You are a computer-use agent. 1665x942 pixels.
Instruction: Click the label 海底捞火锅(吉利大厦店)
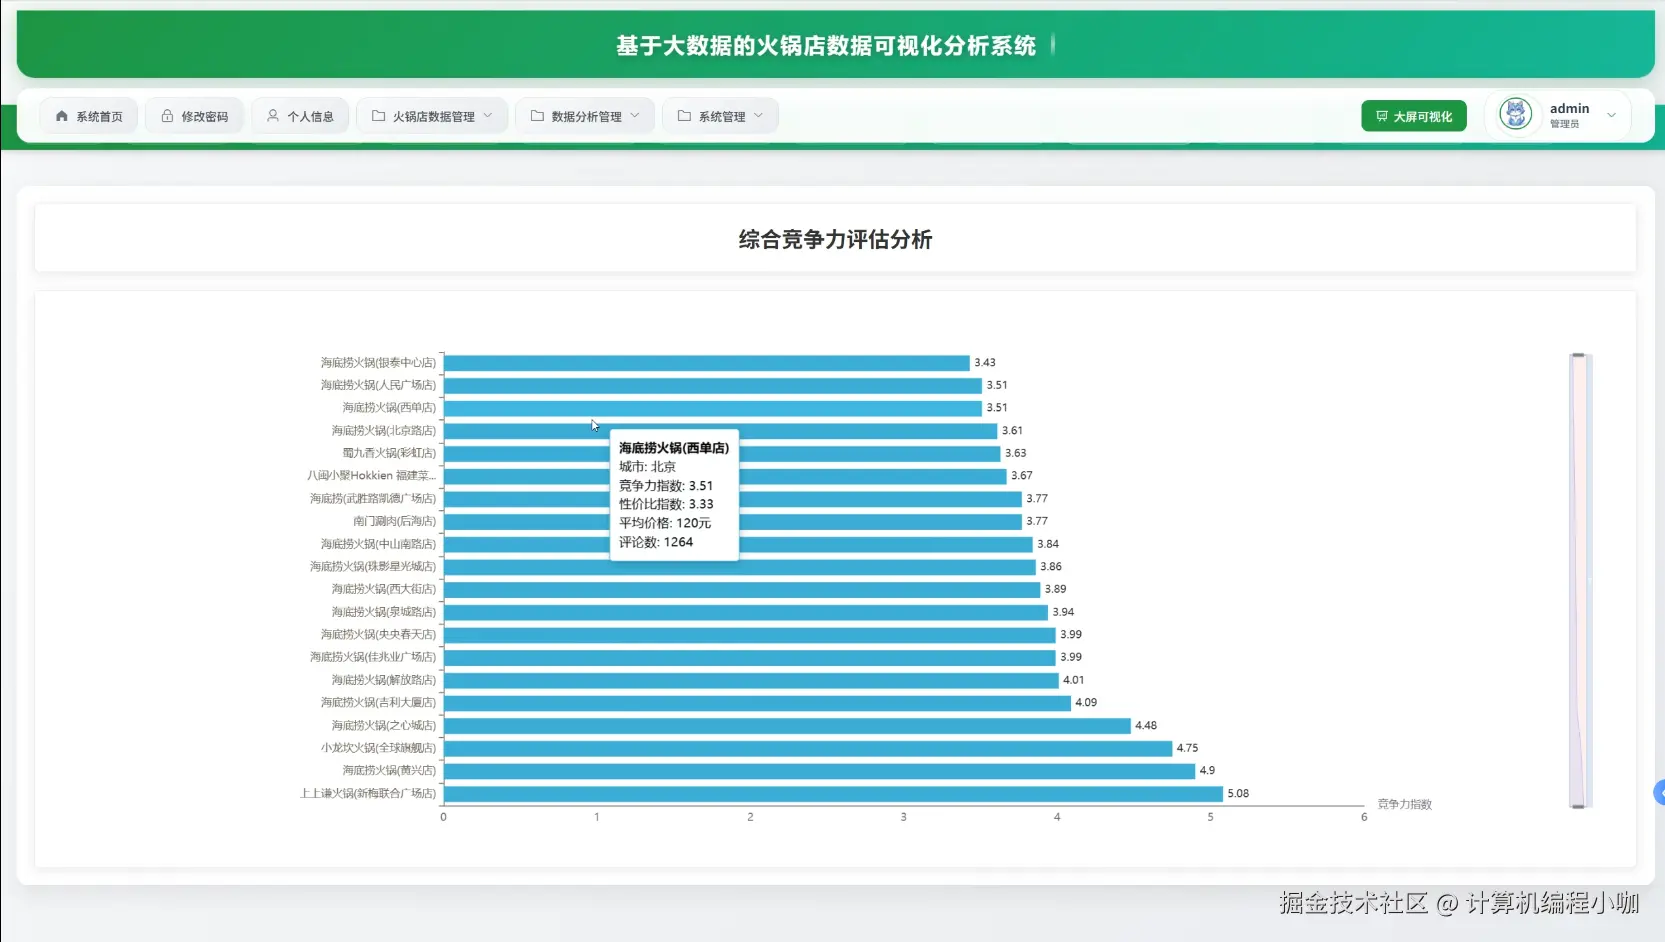pyautogui.click(x=378, y=703)
